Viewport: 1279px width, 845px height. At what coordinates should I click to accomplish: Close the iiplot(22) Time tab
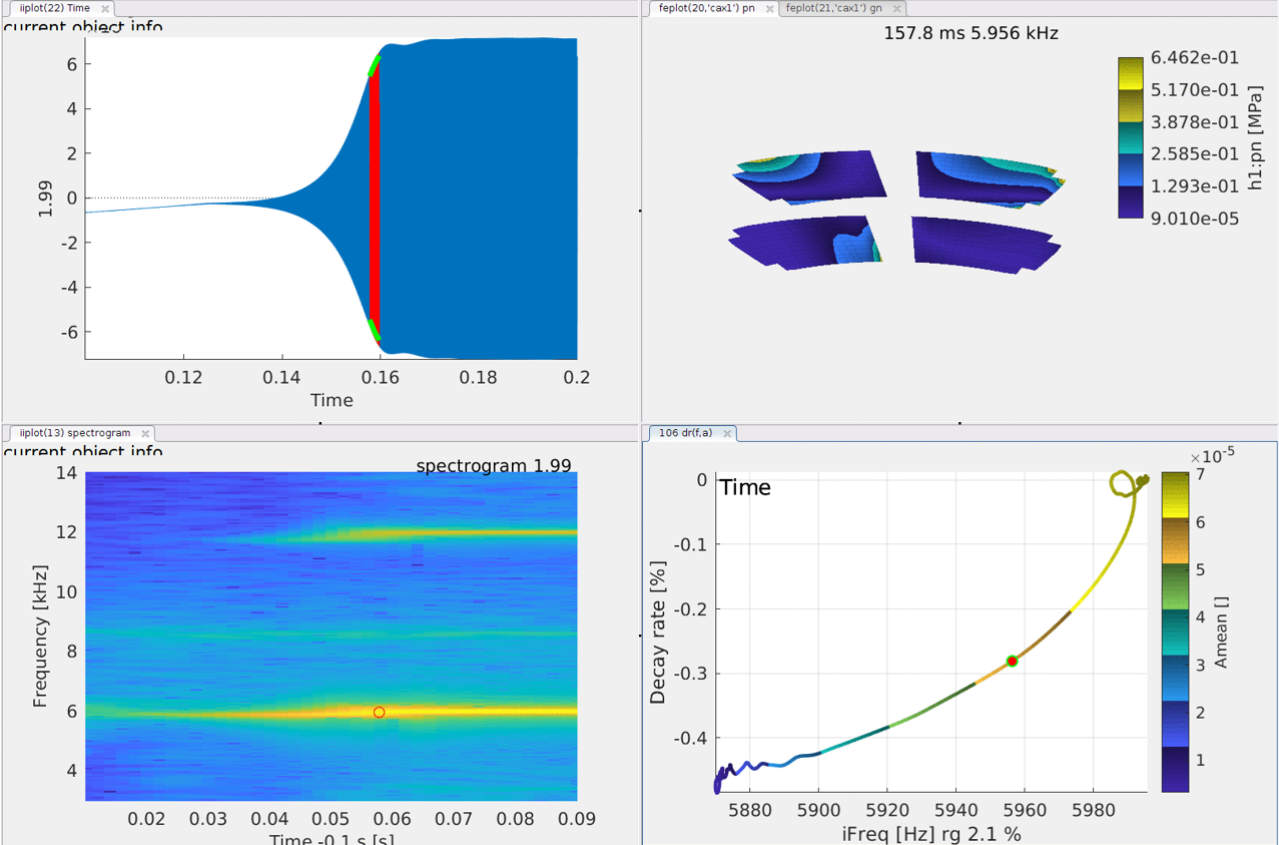[106, 8]
